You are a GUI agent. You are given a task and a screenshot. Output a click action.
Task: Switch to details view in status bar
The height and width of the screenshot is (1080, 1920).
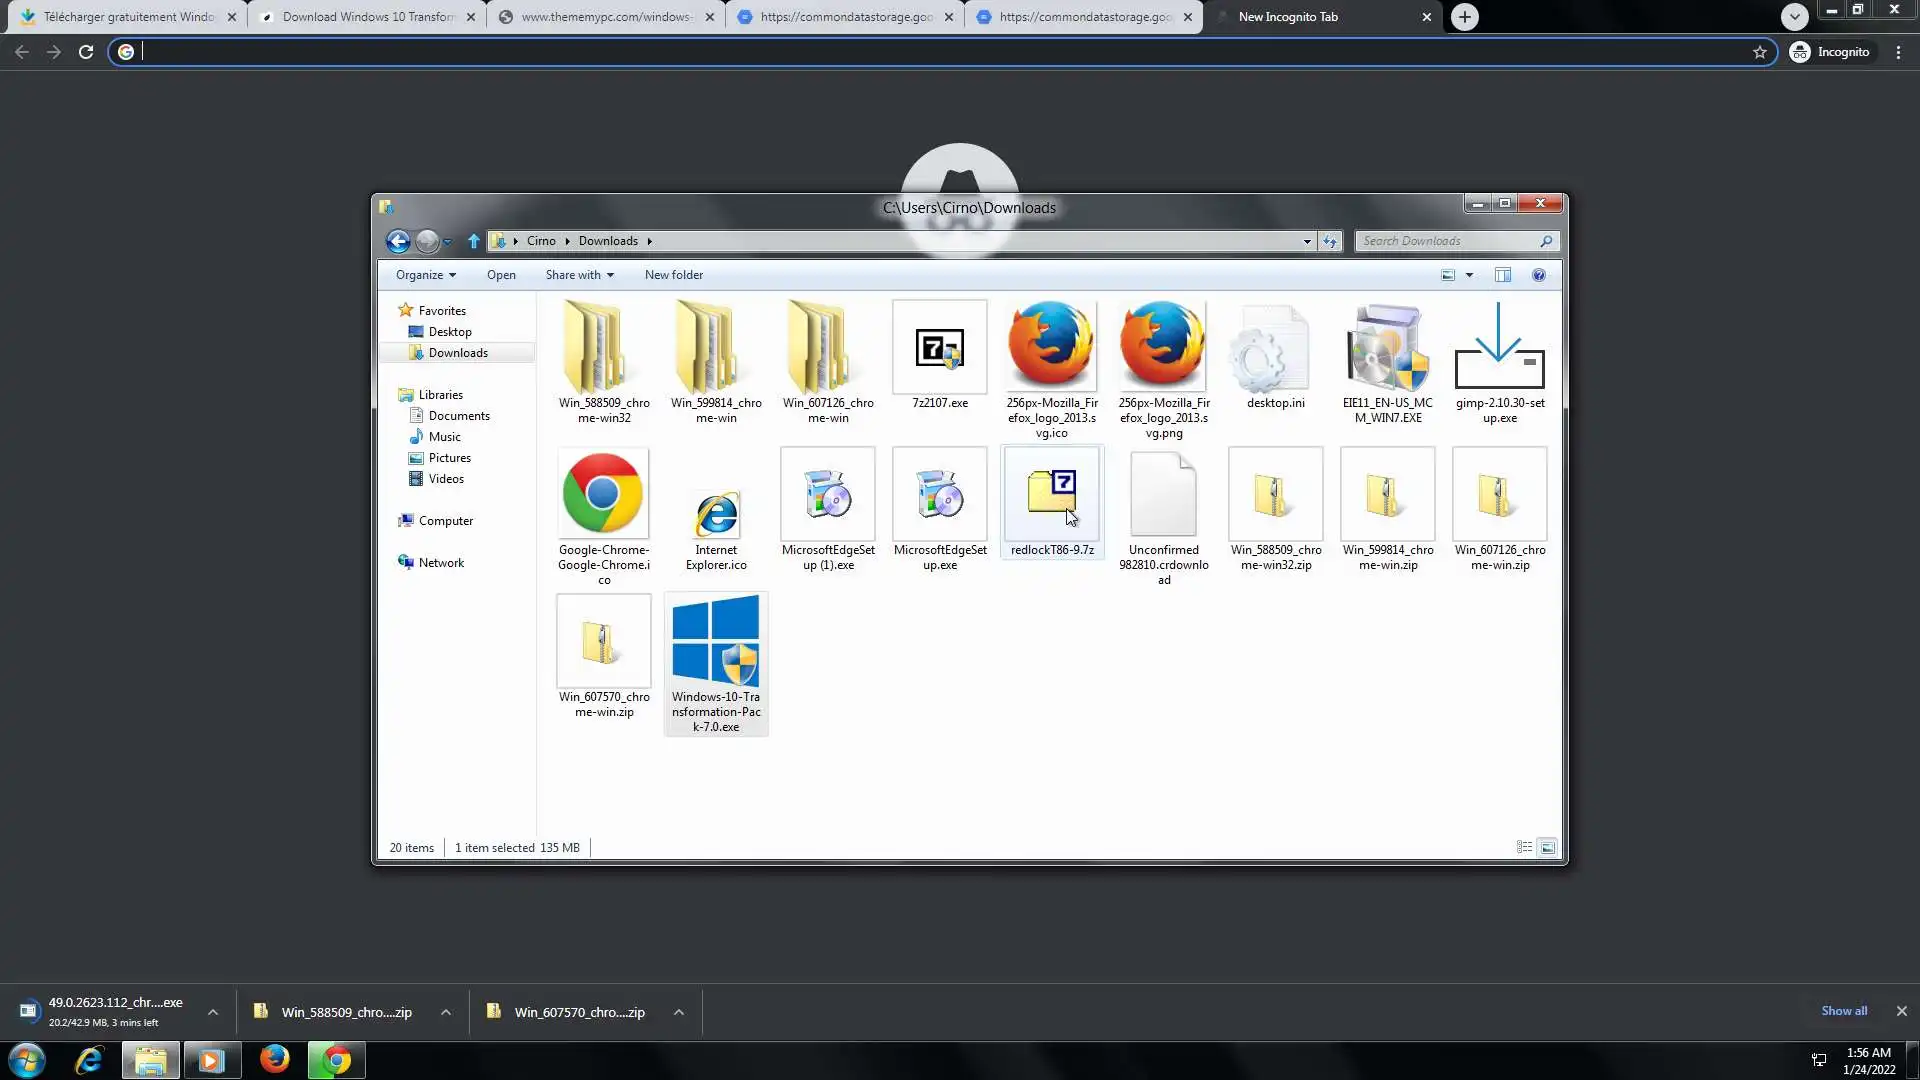pos(1524,847)
